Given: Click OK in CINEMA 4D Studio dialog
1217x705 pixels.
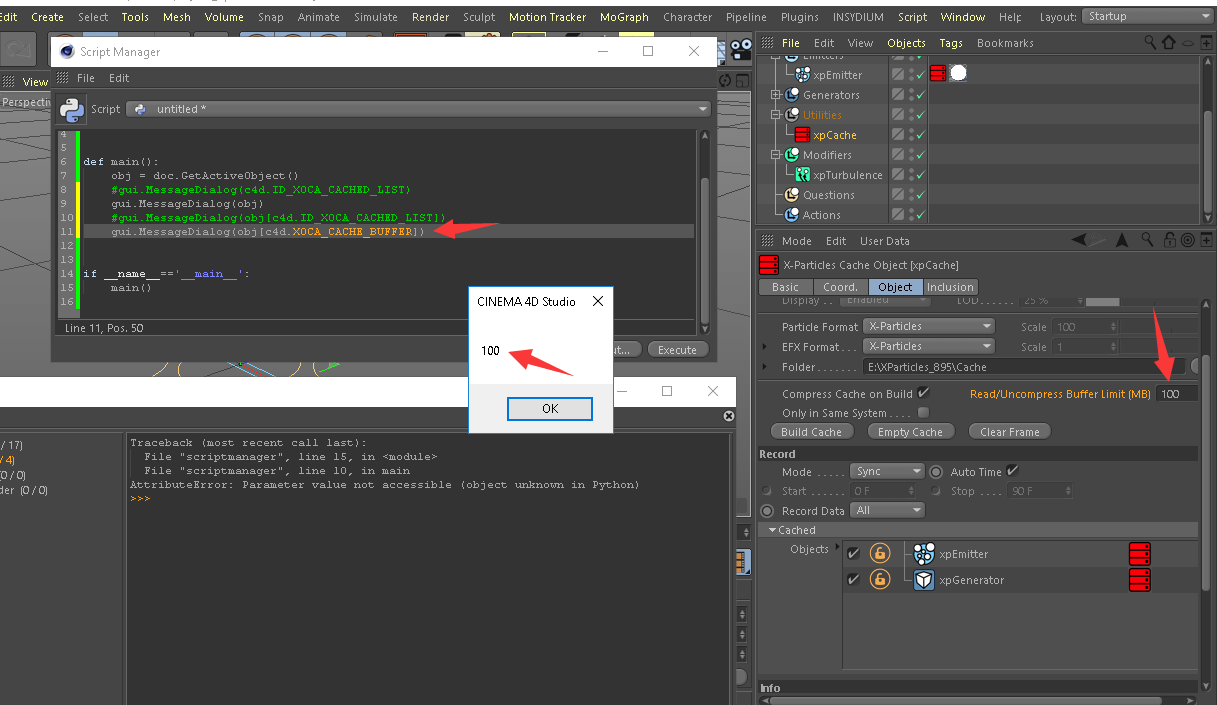Looking at the screenshot, I should pos(550,408).
